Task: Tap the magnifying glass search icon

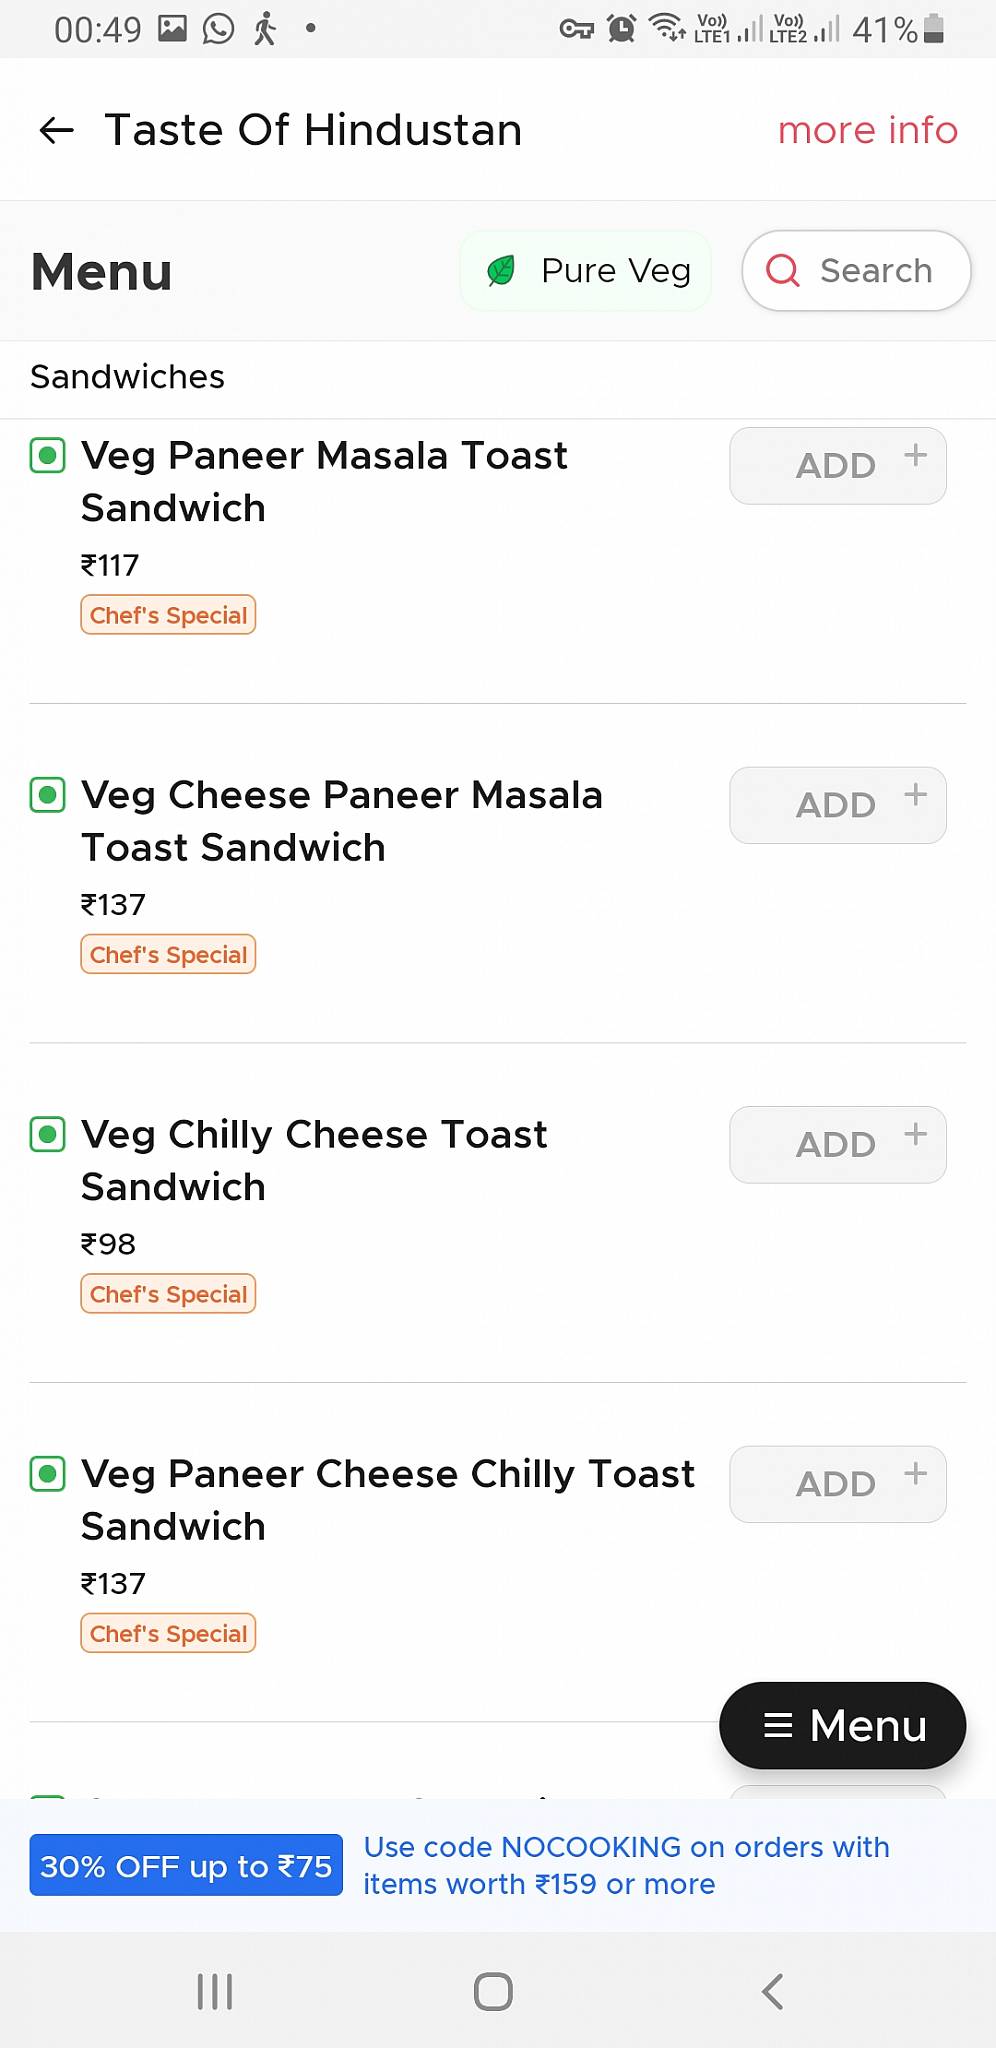Action: [782, 270]
